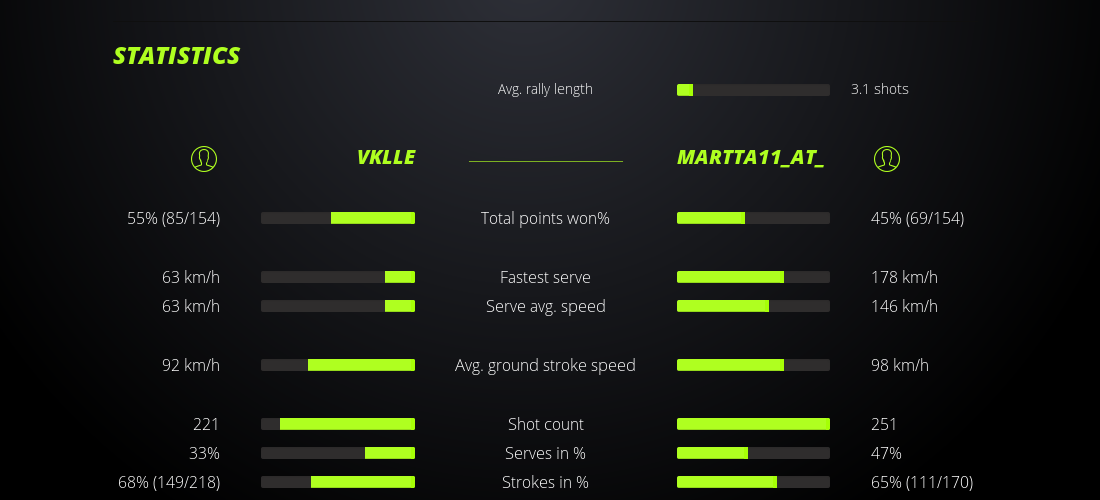Viewport: 1100px width, 500px height.
Task: Click MARTTA11_AT_'s Total points won bar
Action: (x=753, y=218)
